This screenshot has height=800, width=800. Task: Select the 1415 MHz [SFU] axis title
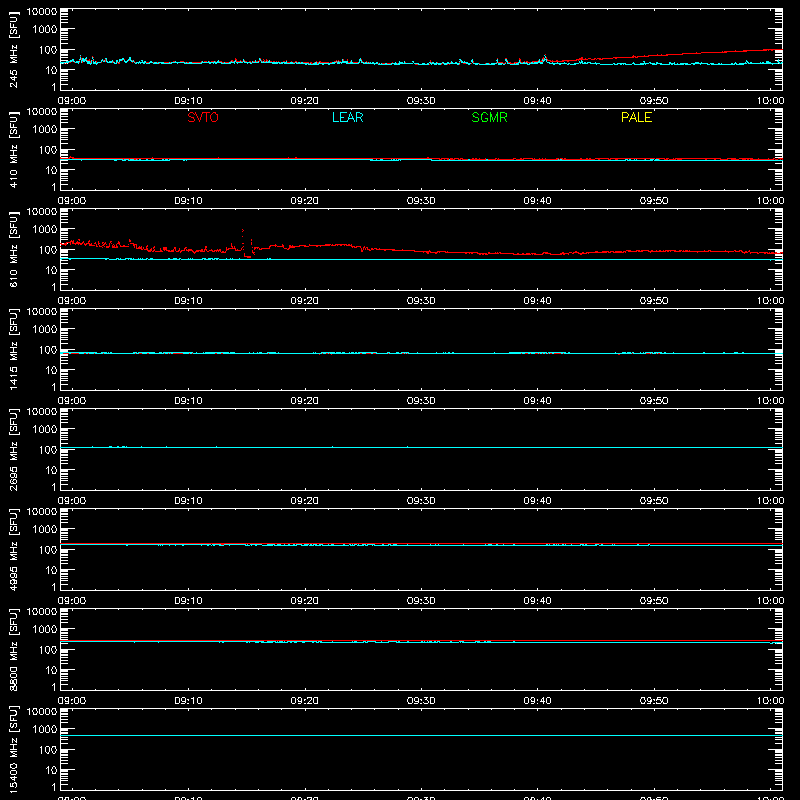(x=13, y=350)
